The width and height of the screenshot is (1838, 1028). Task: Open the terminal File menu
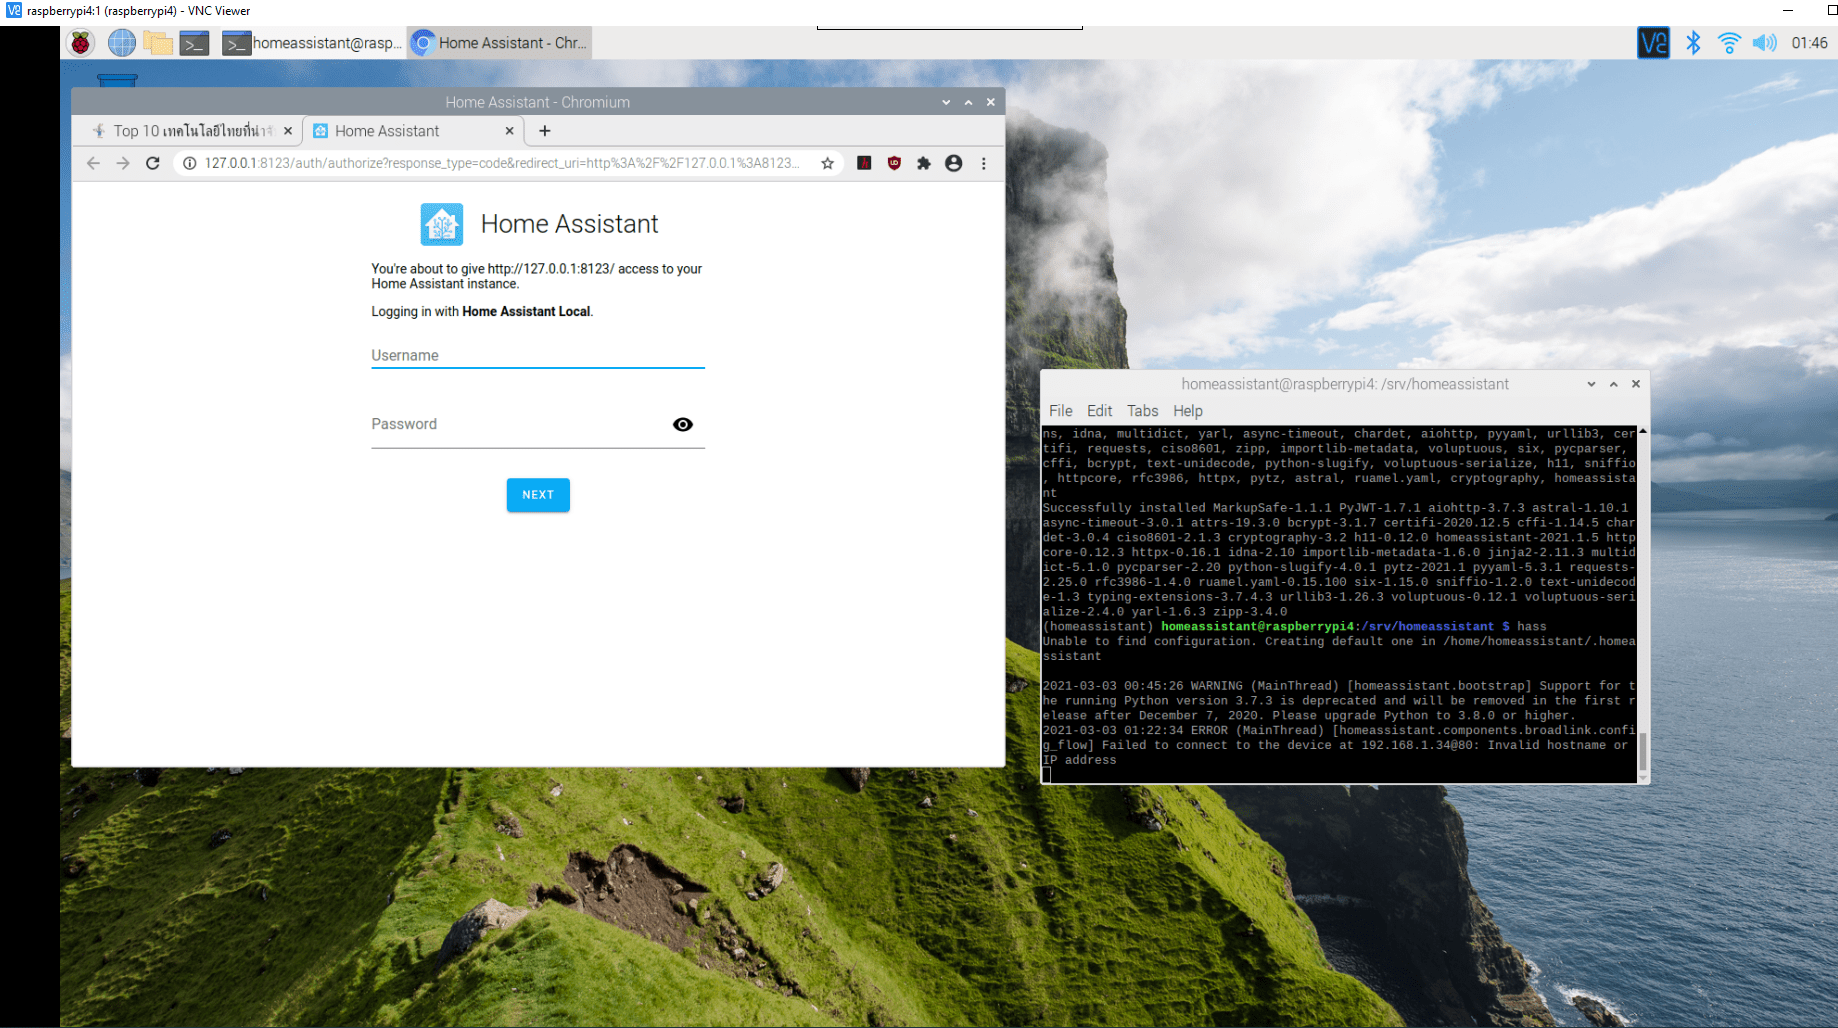click(1060, 411)
